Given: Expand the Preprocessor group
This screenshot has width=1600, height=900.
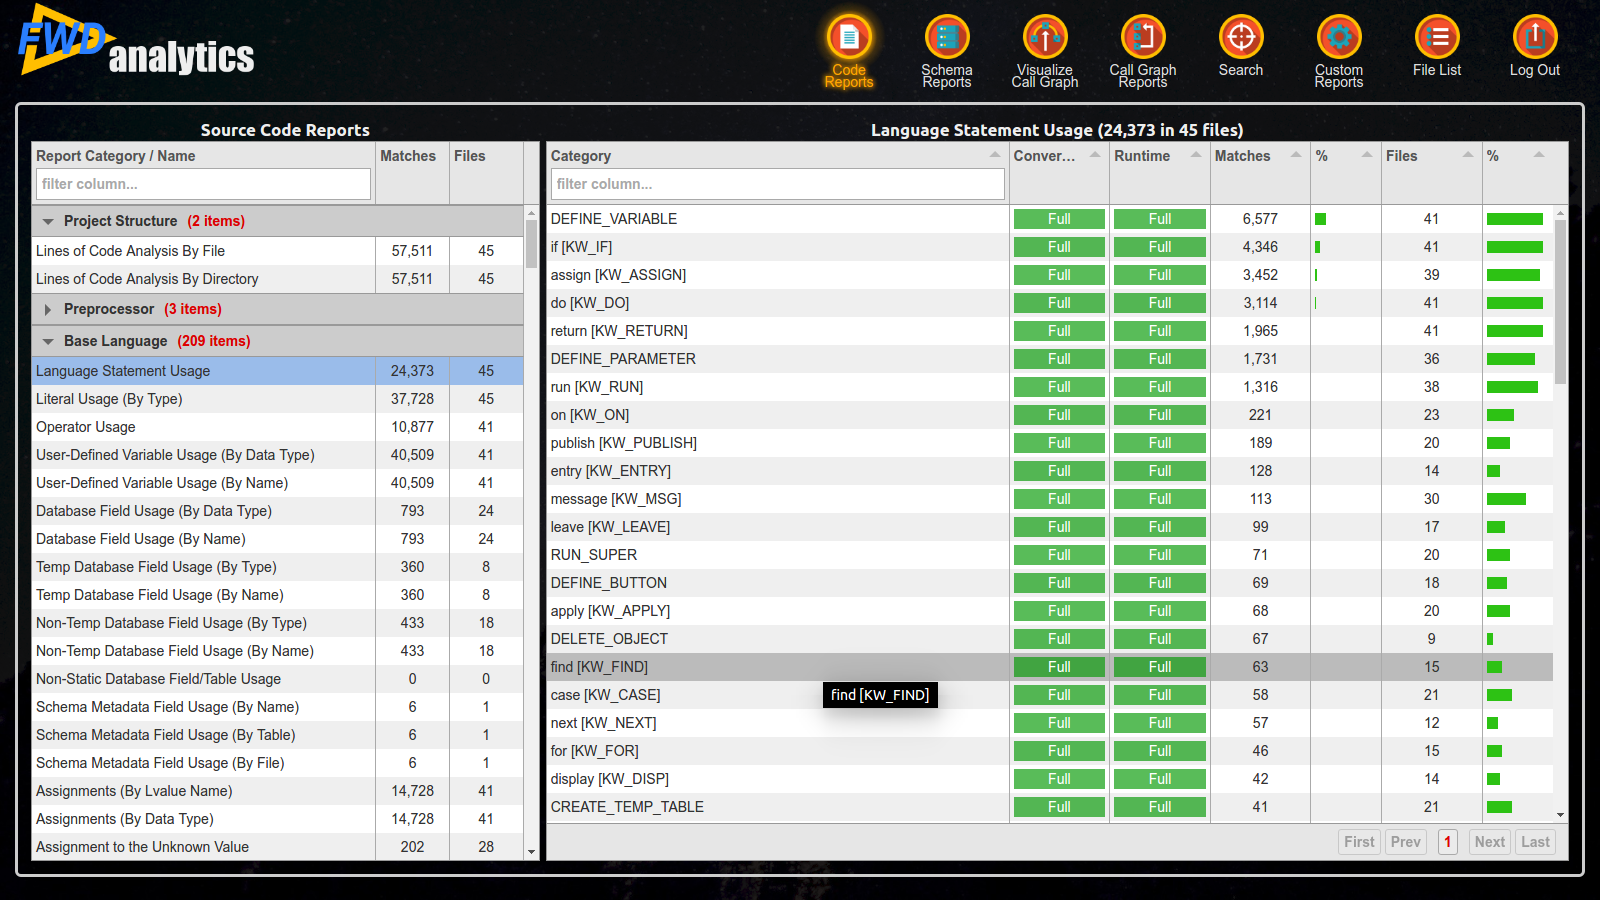Looking at the screenshot, I should coord(48,310).
